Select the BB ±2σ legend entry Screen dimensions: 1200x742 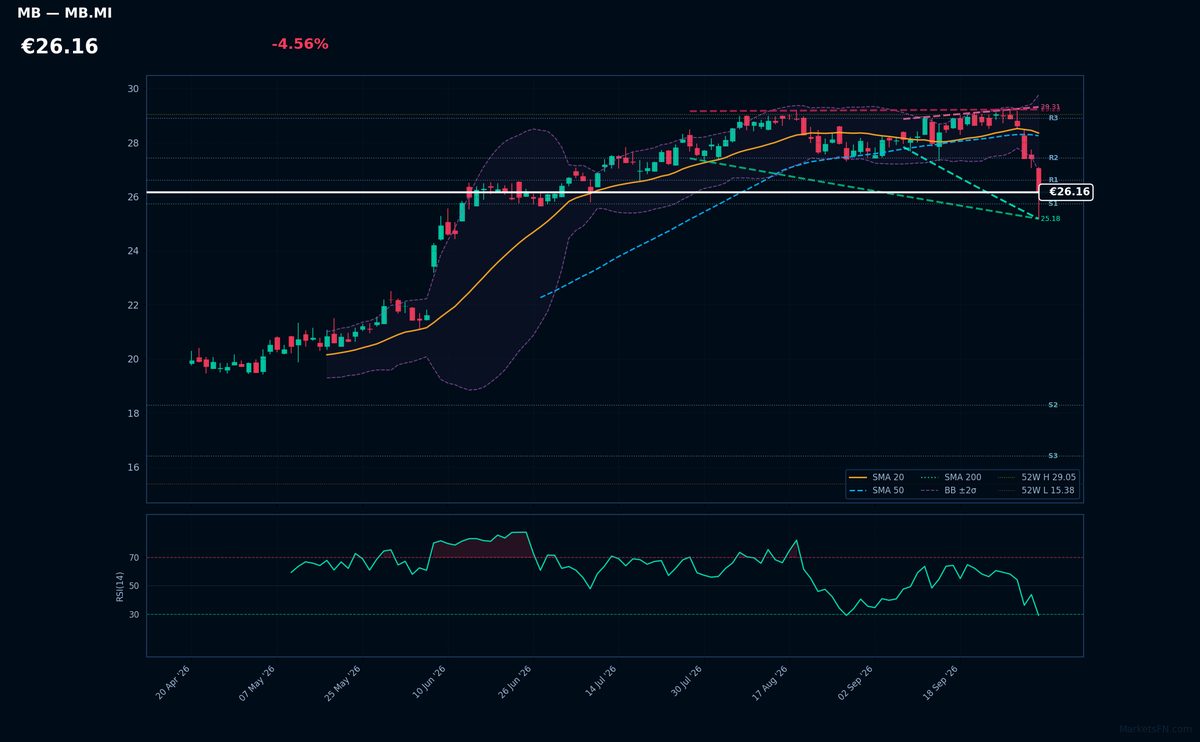(x=950, y=491)
